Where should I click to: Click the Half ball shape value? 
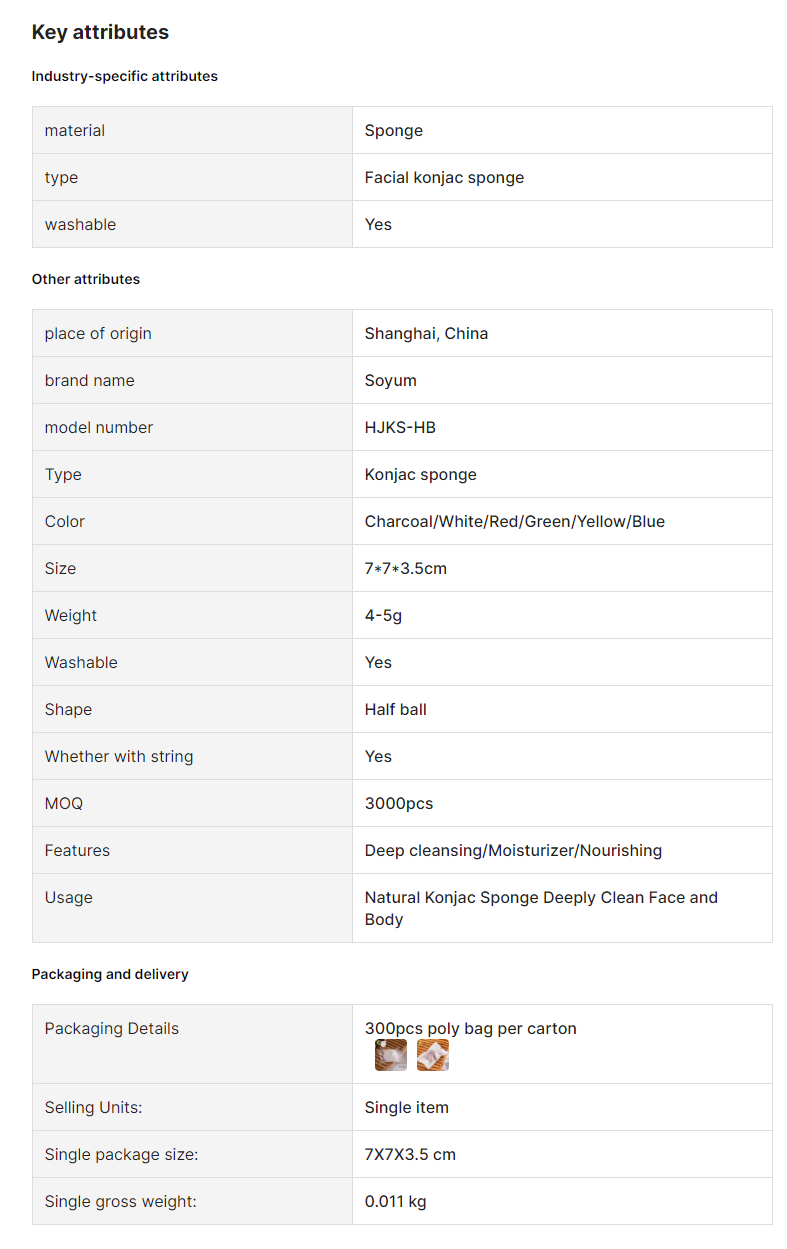point(396,709)
